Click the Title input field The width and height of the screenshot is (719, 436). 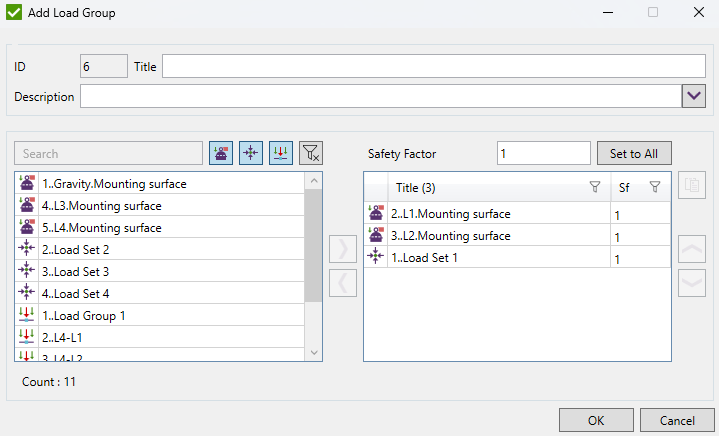pos(433,66)
